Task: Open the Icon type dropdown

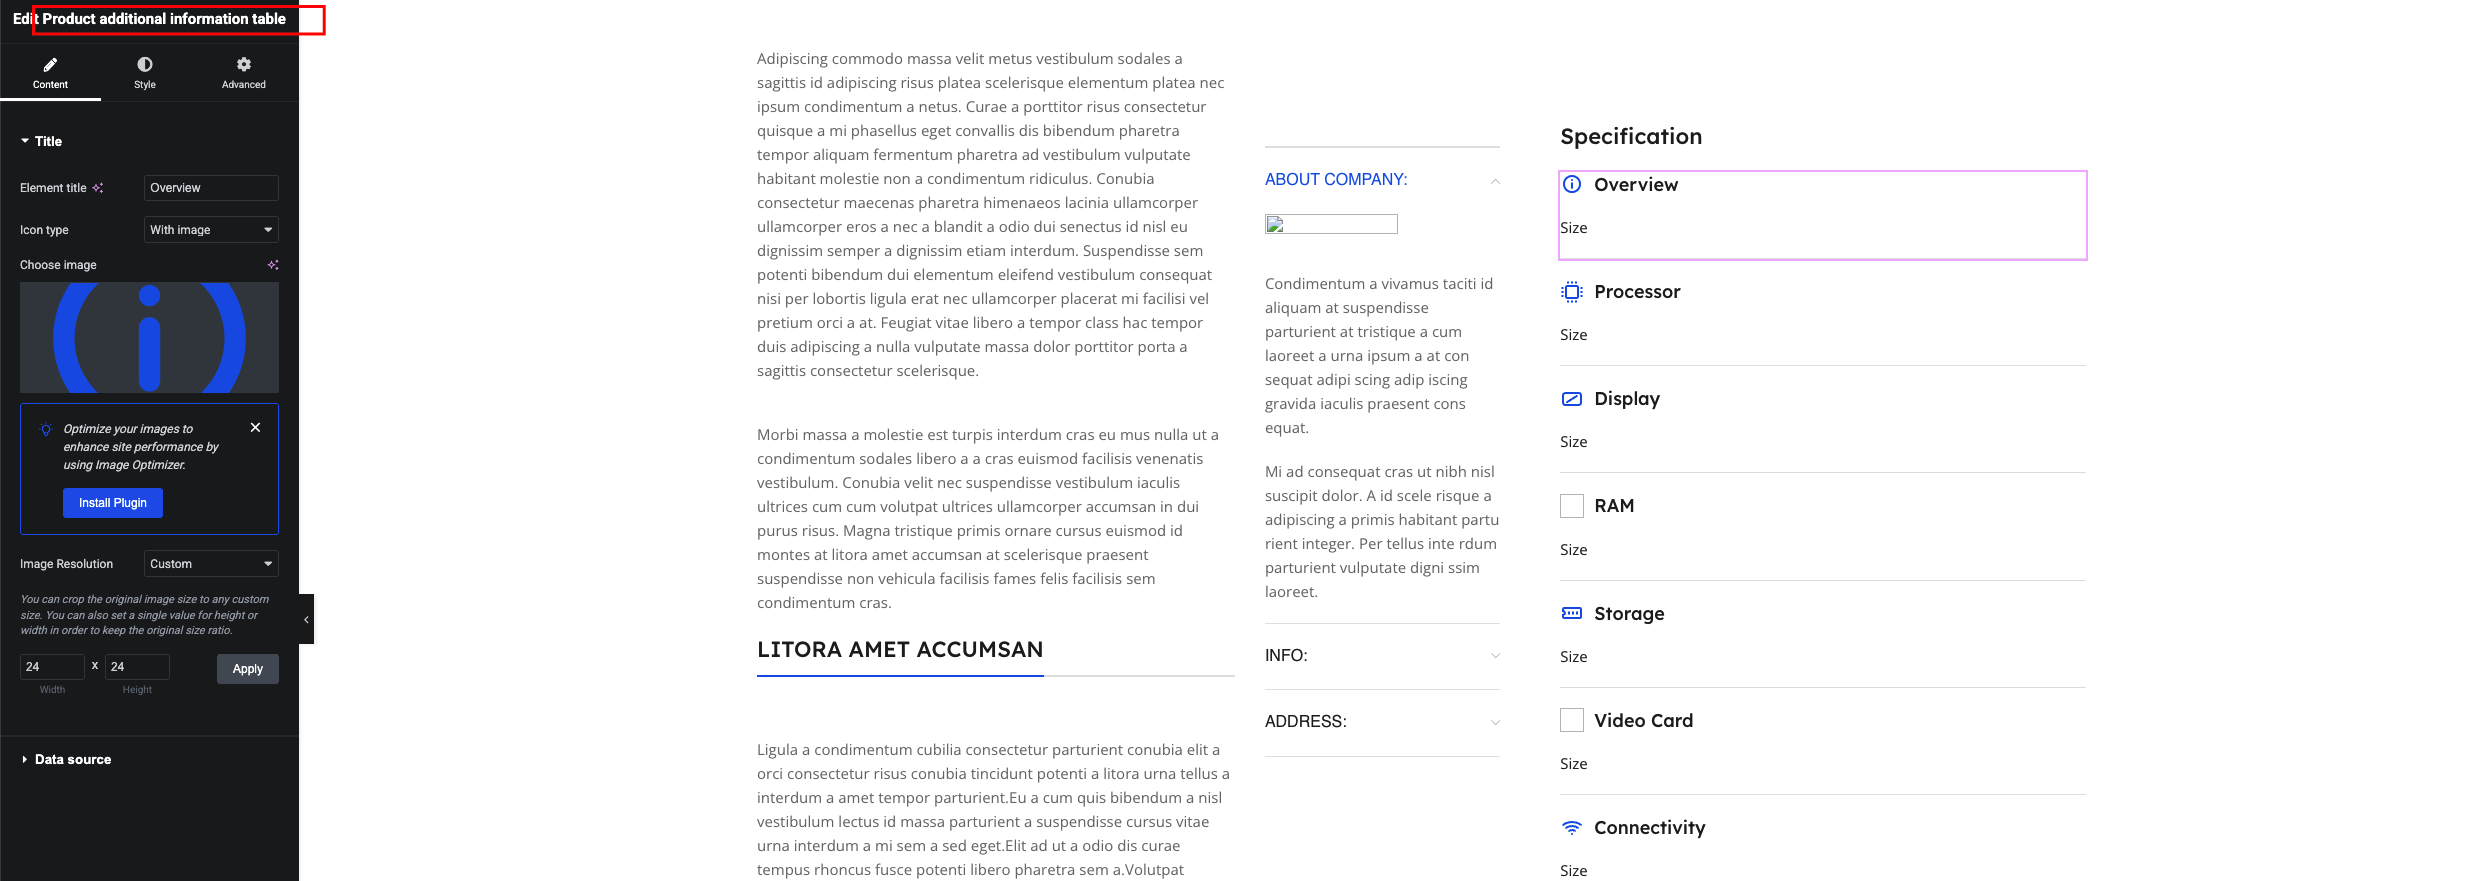Action: 211,230
